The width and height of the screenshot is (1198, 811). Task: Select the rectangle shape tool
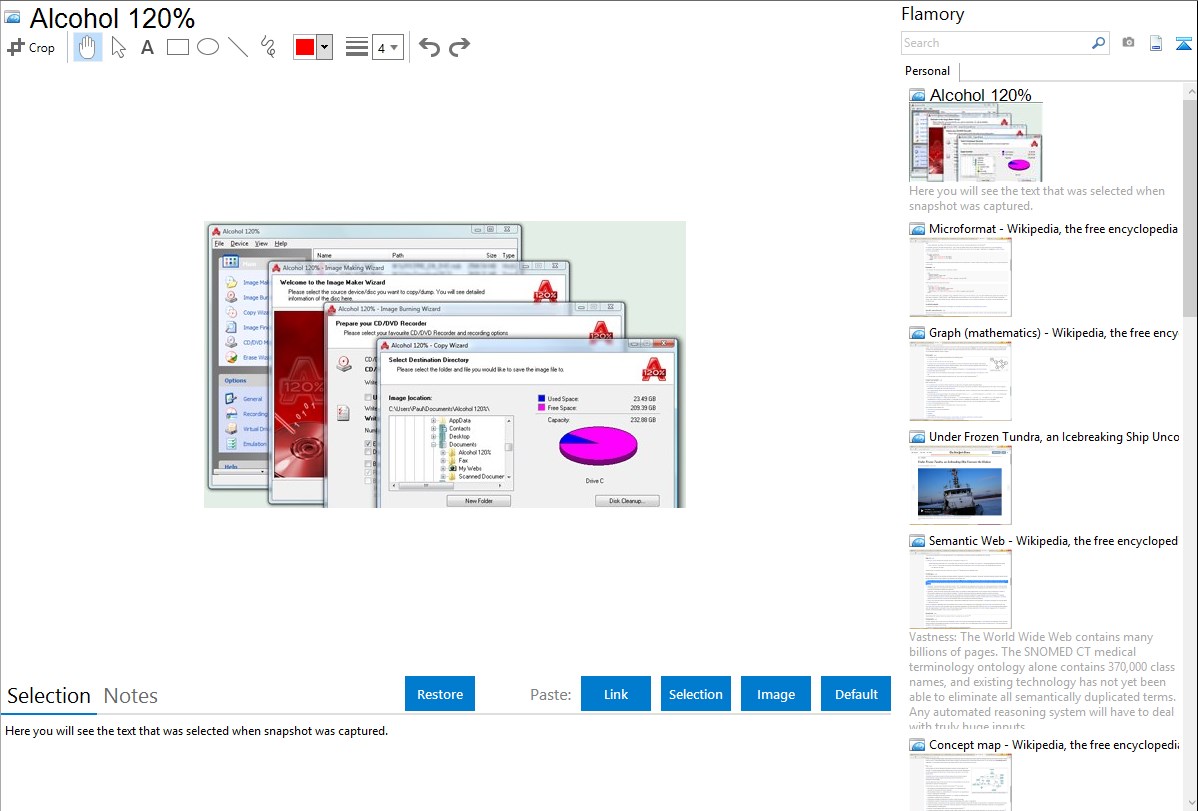(177, 47)
